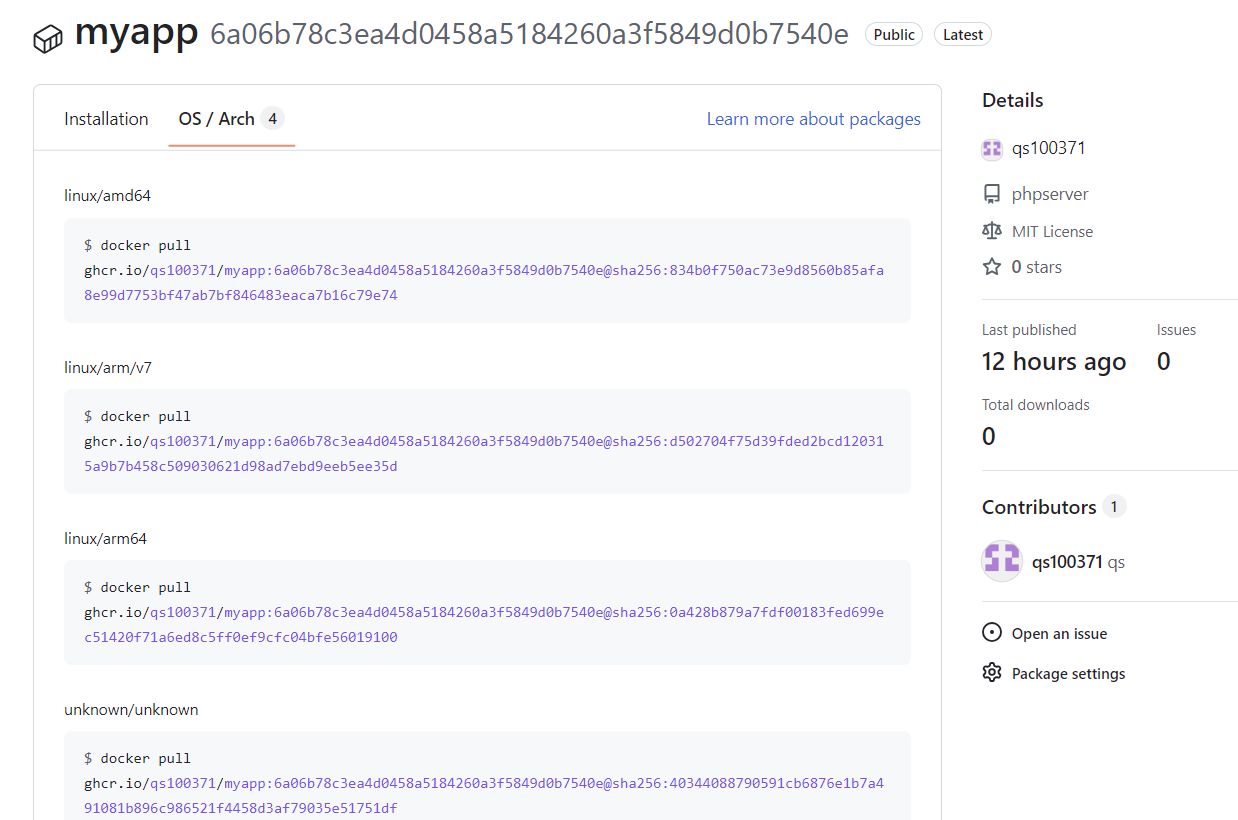This screenshot has width=1238, height=820.
Task: Click the linux/amd64 docker pull command box
Action: pyautogui.click(x=487, y=270)
